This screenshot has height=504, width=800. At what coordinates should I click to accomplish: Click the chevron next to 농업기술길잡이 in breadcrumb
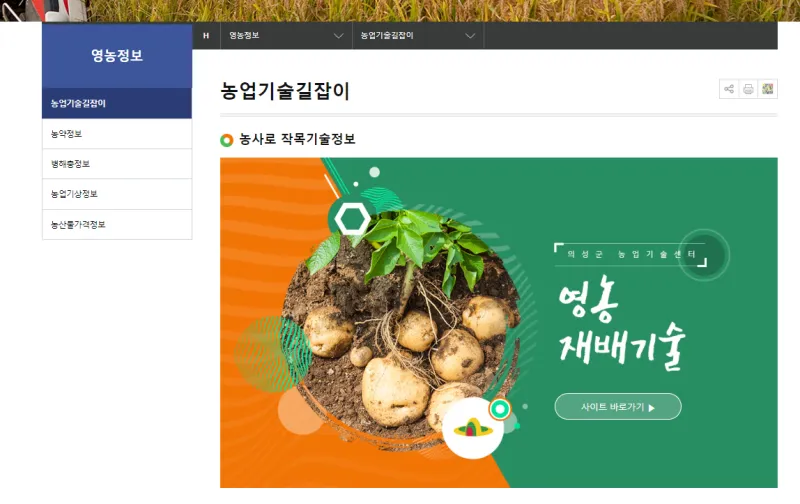point(470,36)
